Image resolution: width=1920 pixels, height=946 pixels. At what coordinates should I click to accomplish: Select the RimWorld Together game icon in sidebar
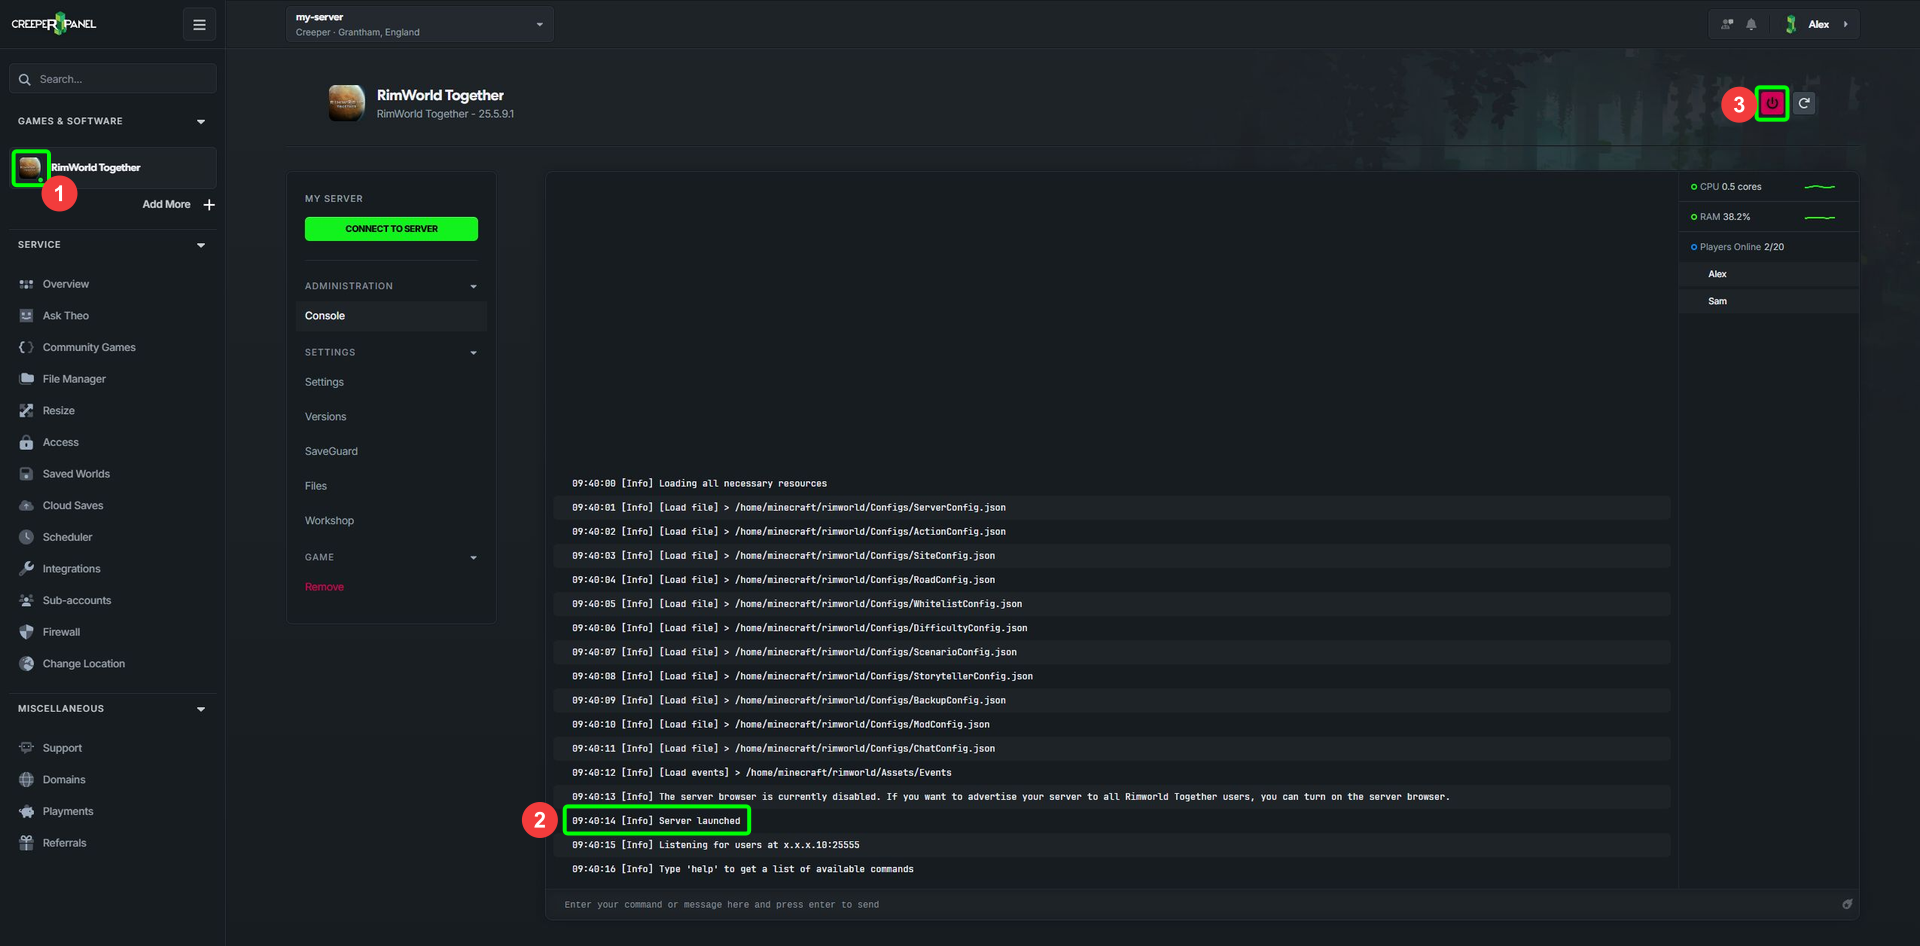(x=30, y=167)
